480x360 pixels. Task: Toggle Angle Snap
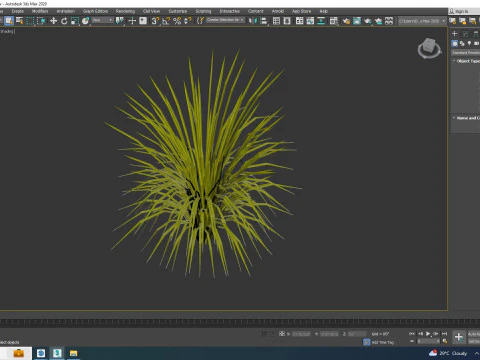click(x=166, y=21)
